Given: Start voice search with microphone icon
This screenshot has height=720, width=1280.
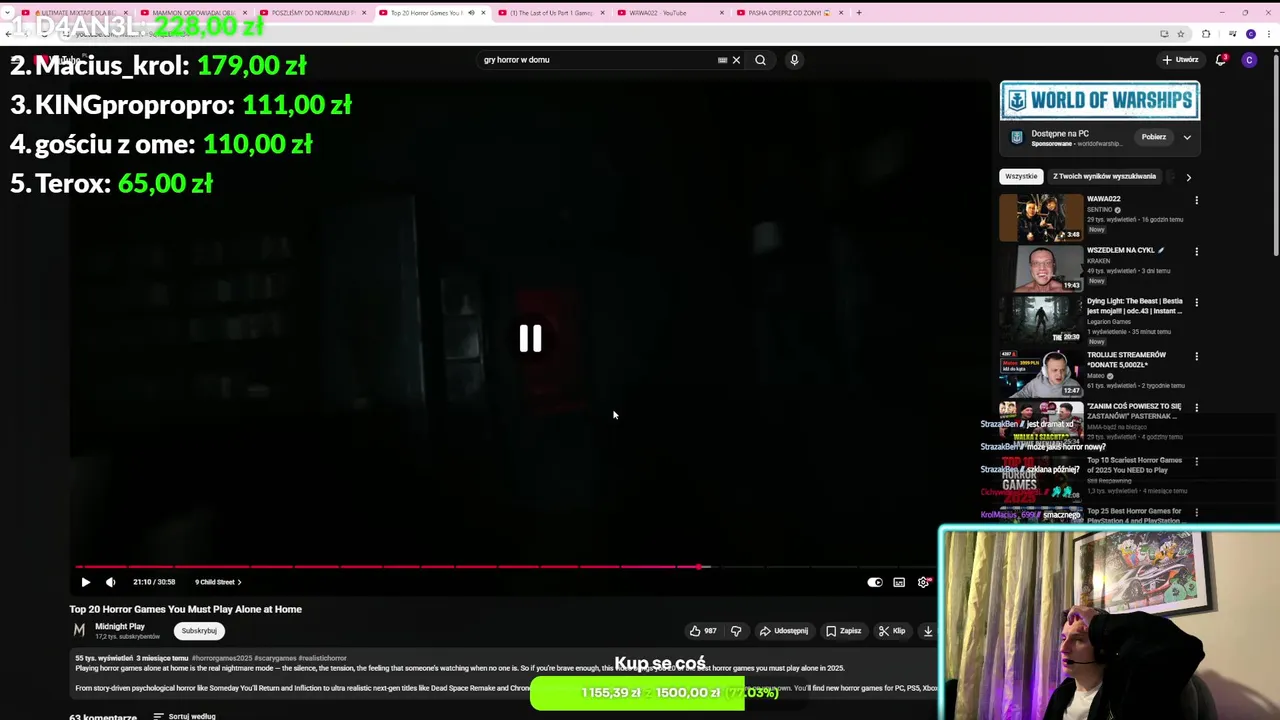Looking at the screenshot, I should point(794,60).
